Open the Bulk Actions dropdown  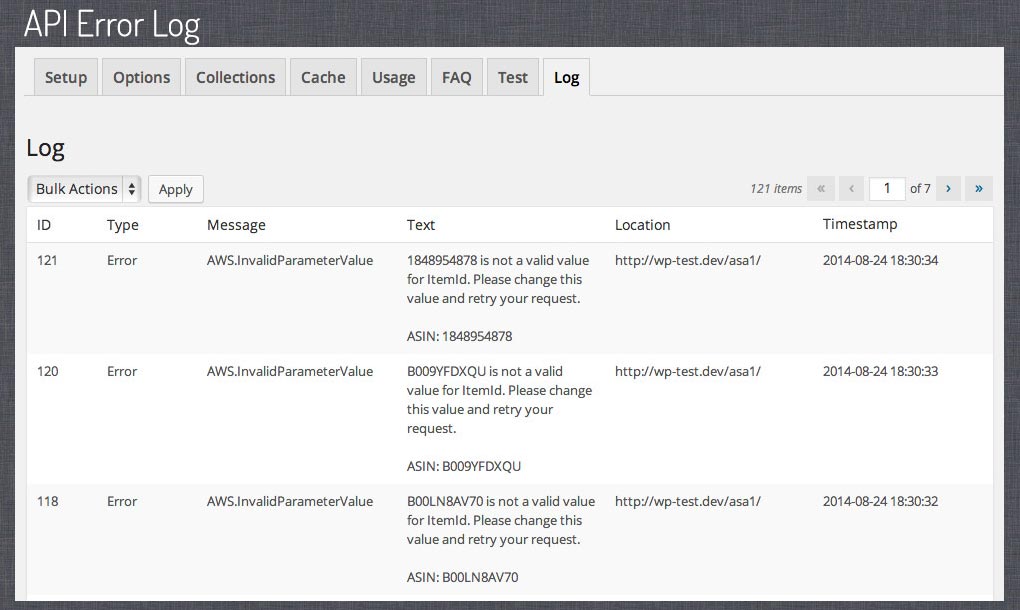pyautogui.click(x=84, y=189)
